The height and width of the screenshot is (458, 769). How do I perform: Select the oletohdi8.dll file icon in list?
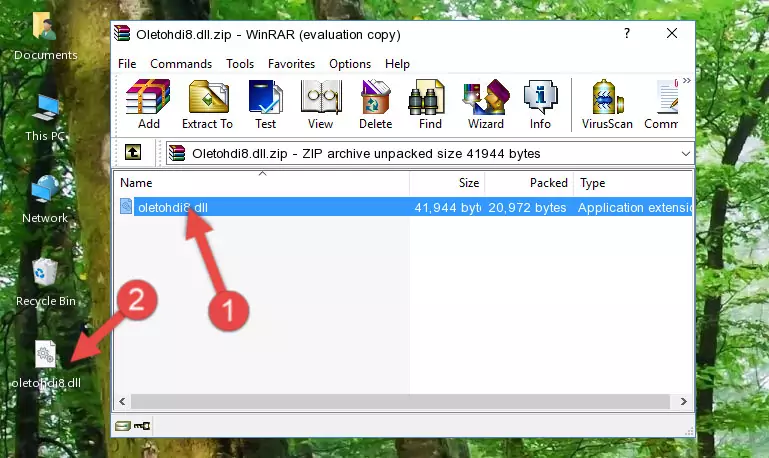pyautogui.click(x=126, y=206)
